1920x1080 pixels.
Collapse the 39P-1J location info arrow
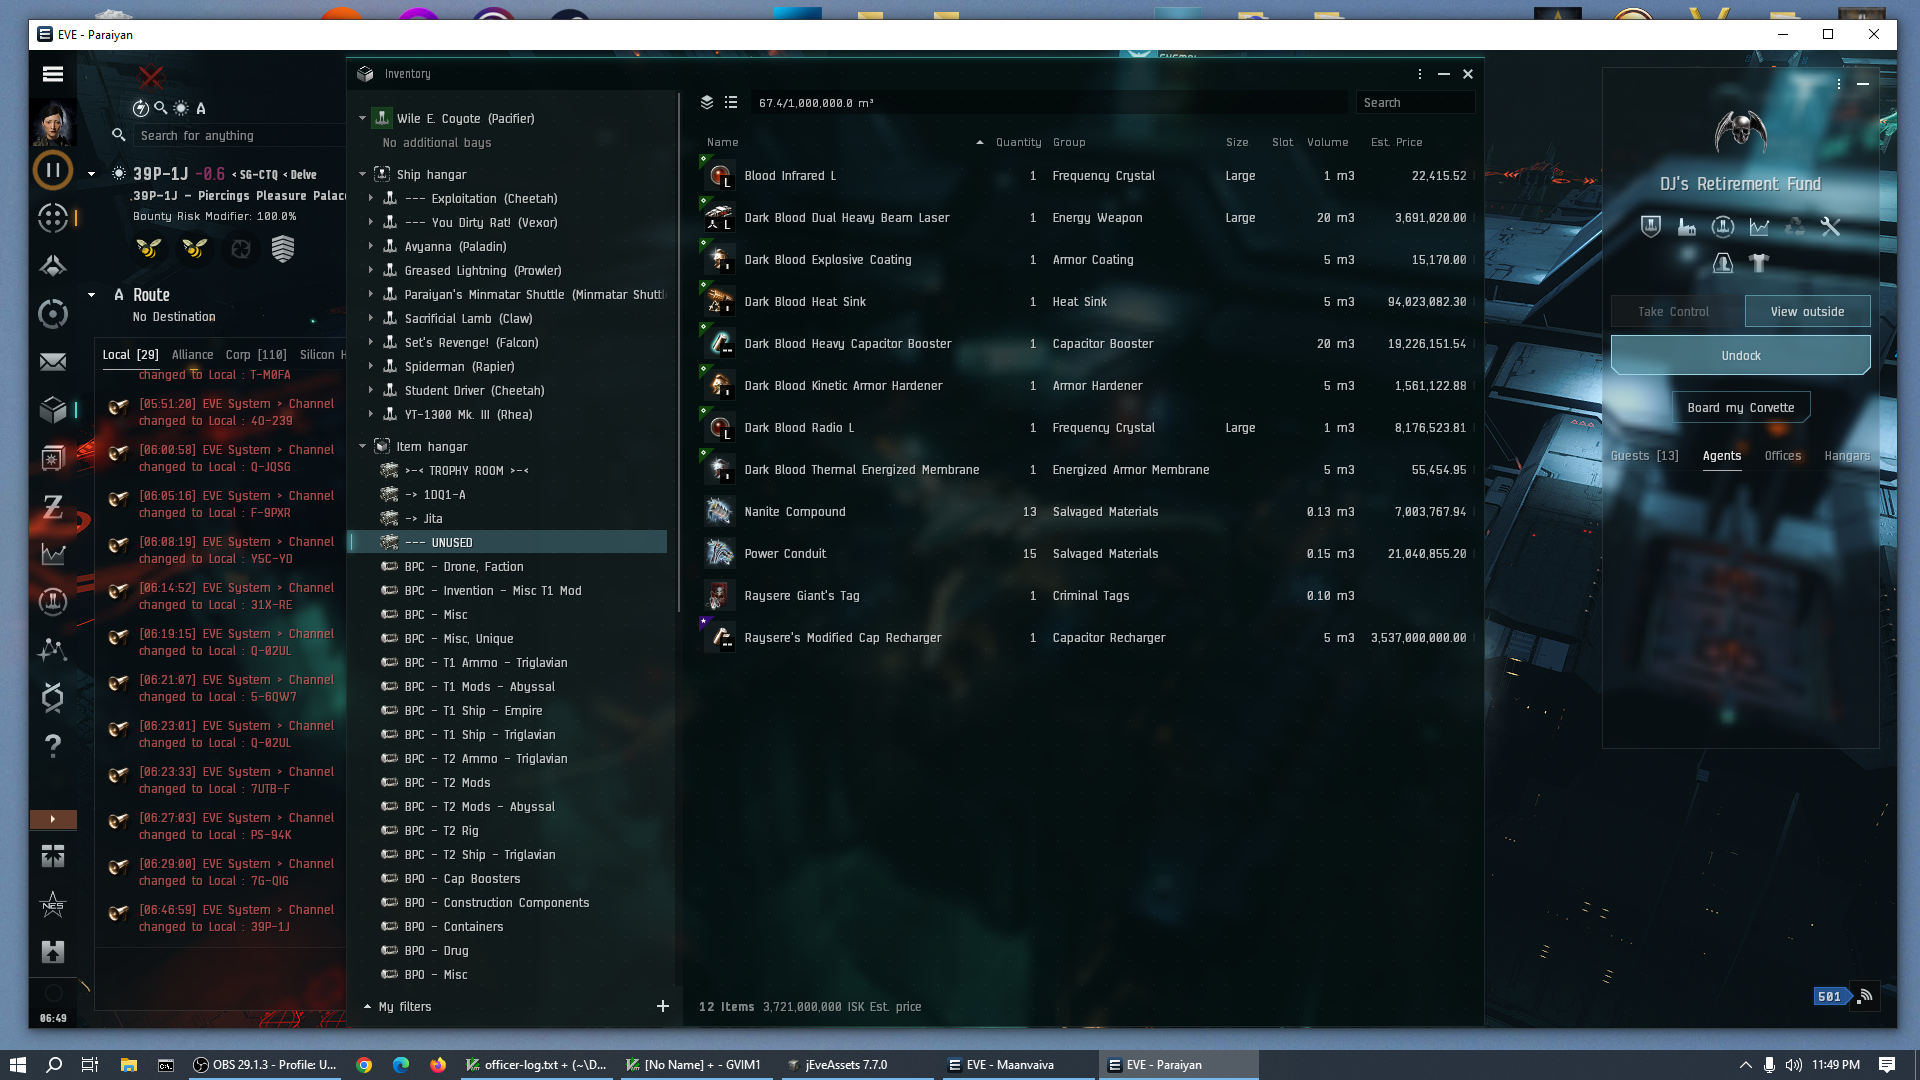[92, 174]
